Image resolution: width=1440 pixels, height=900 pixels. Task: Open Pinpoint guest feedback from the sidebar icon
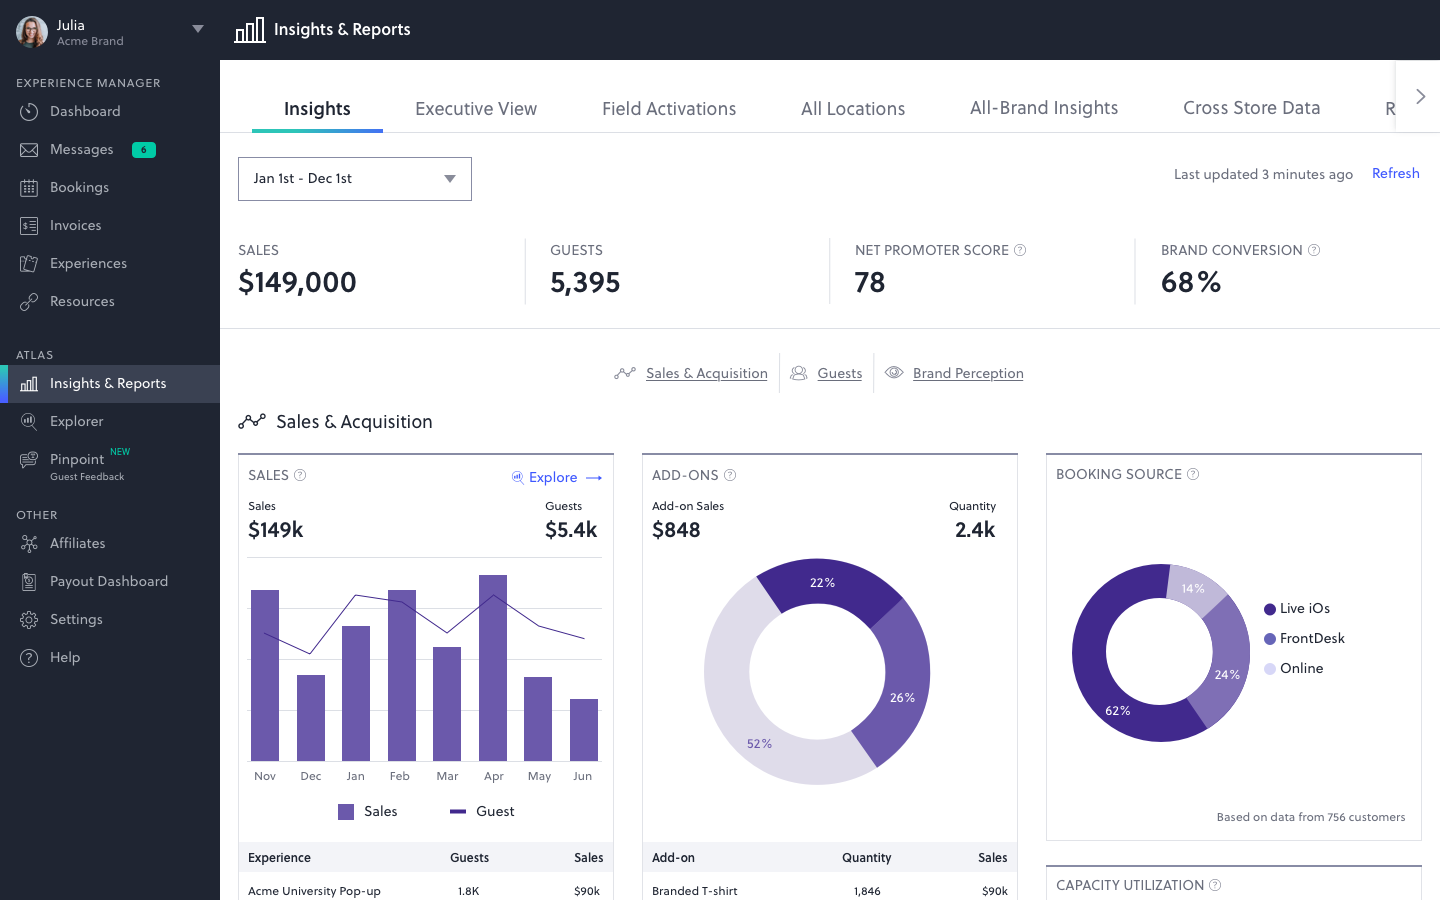[31, 461]
